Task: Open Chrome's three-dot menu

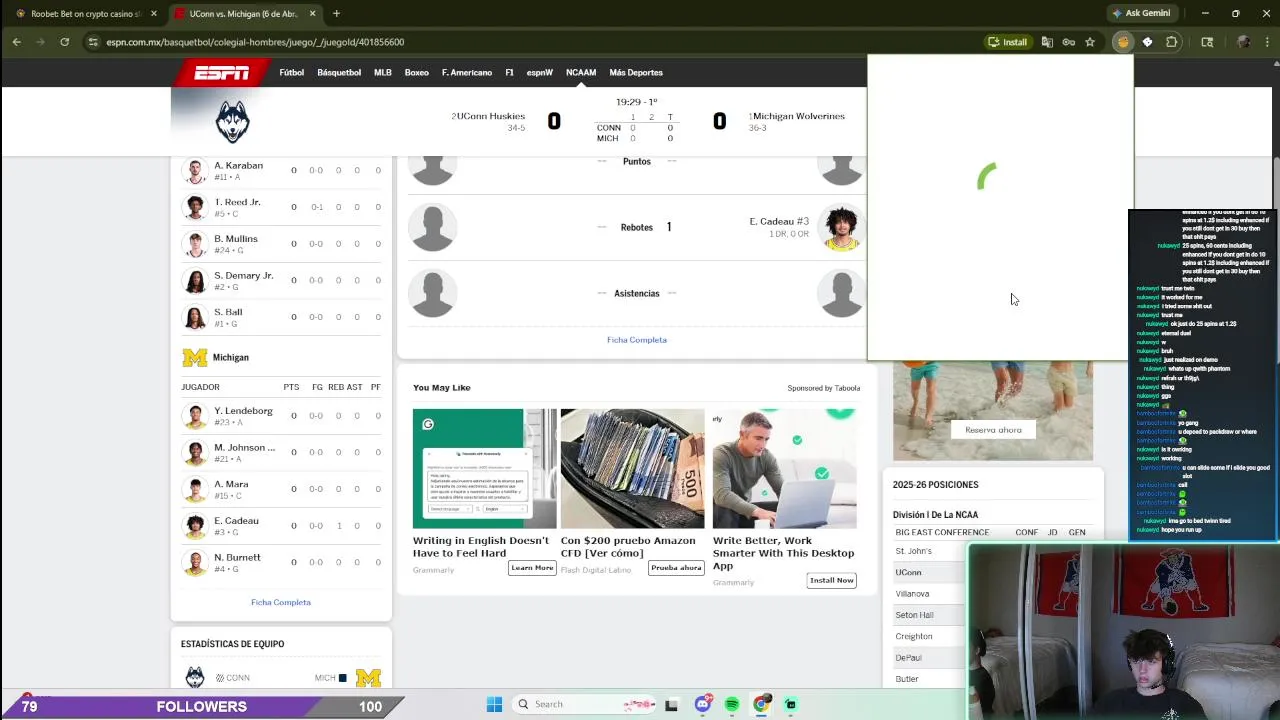Action: (1266, 42)
